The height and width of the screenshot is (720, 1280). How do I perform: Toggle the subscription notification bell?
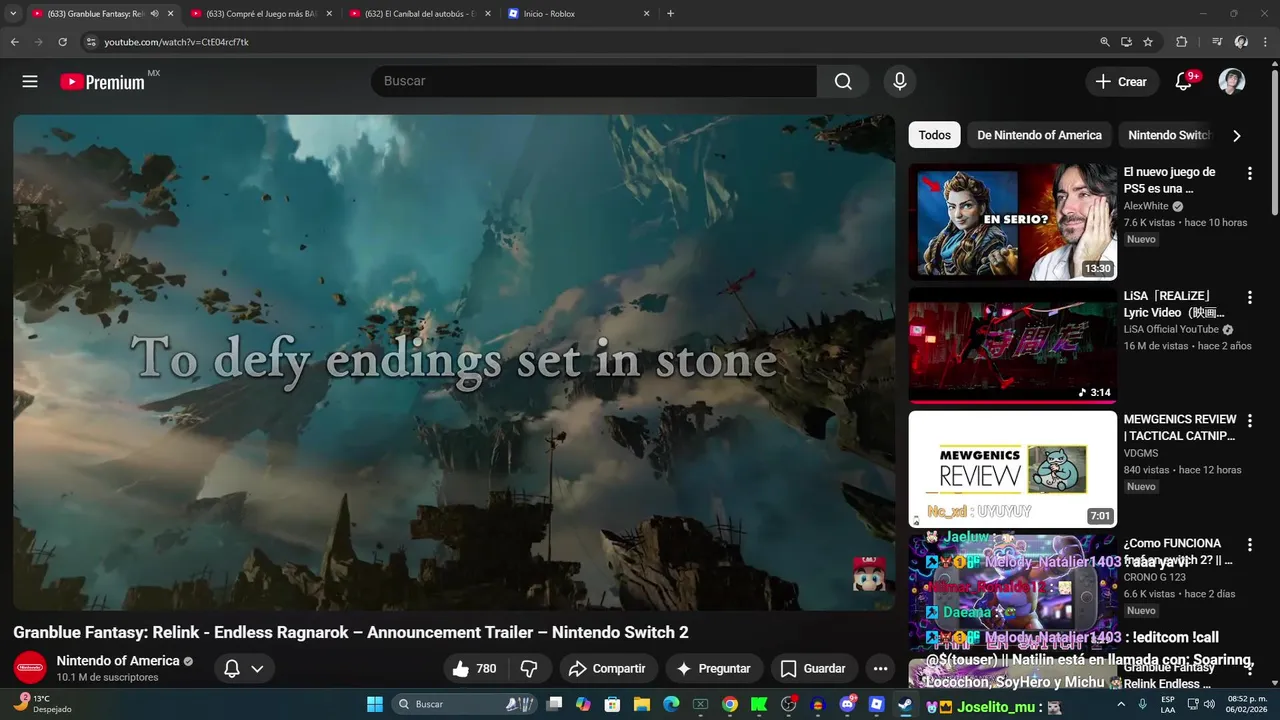[232, 669]
